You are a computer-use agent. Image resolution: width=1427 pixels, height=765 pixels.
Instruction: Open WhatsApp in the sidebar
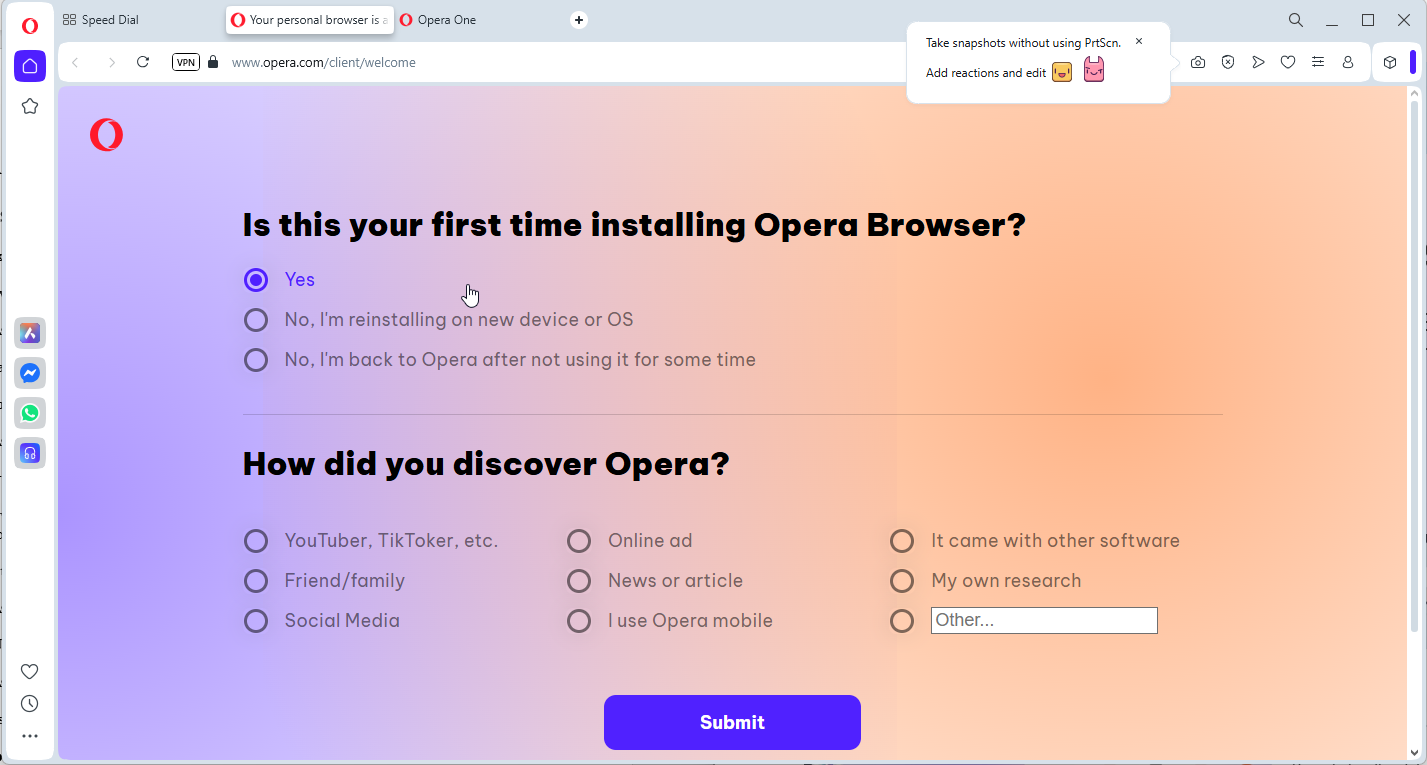tap(30, 413)
